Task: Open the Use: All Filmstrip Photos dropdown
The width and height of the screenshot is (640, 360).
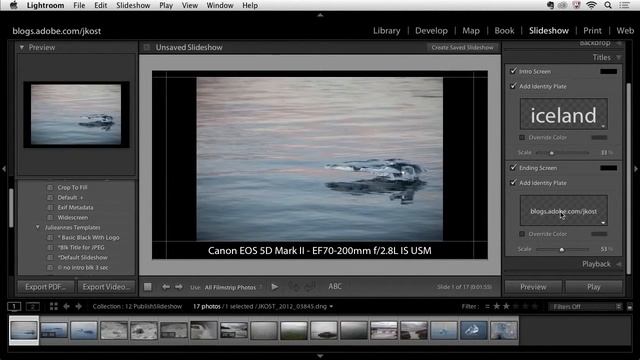Action: (x=233, y=287)
